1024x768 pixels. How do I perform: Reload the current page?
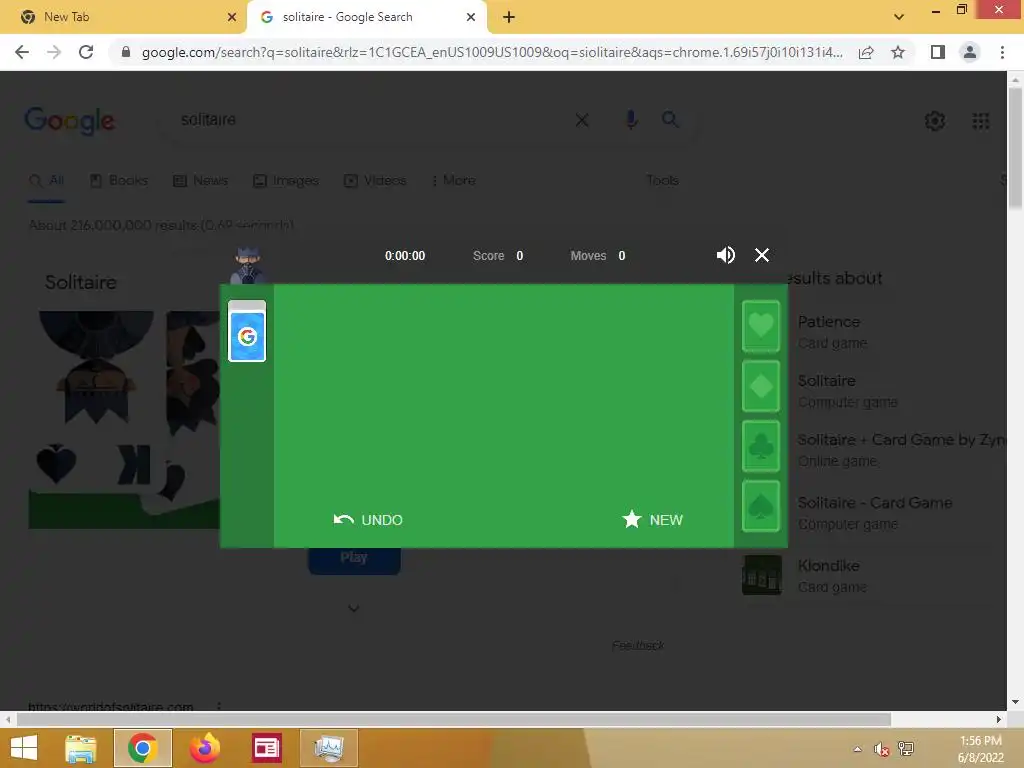(x=86, y=52)
